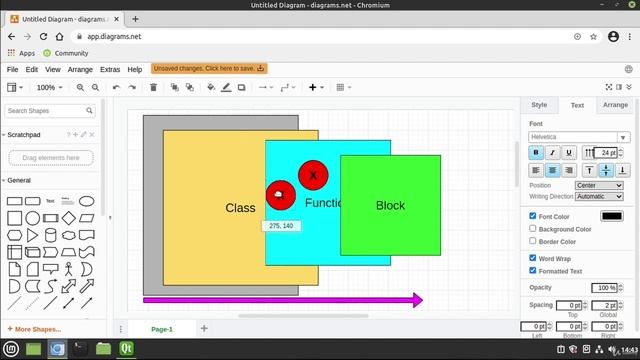
Task: Delete selection with the trash icon
Action: 153,87
